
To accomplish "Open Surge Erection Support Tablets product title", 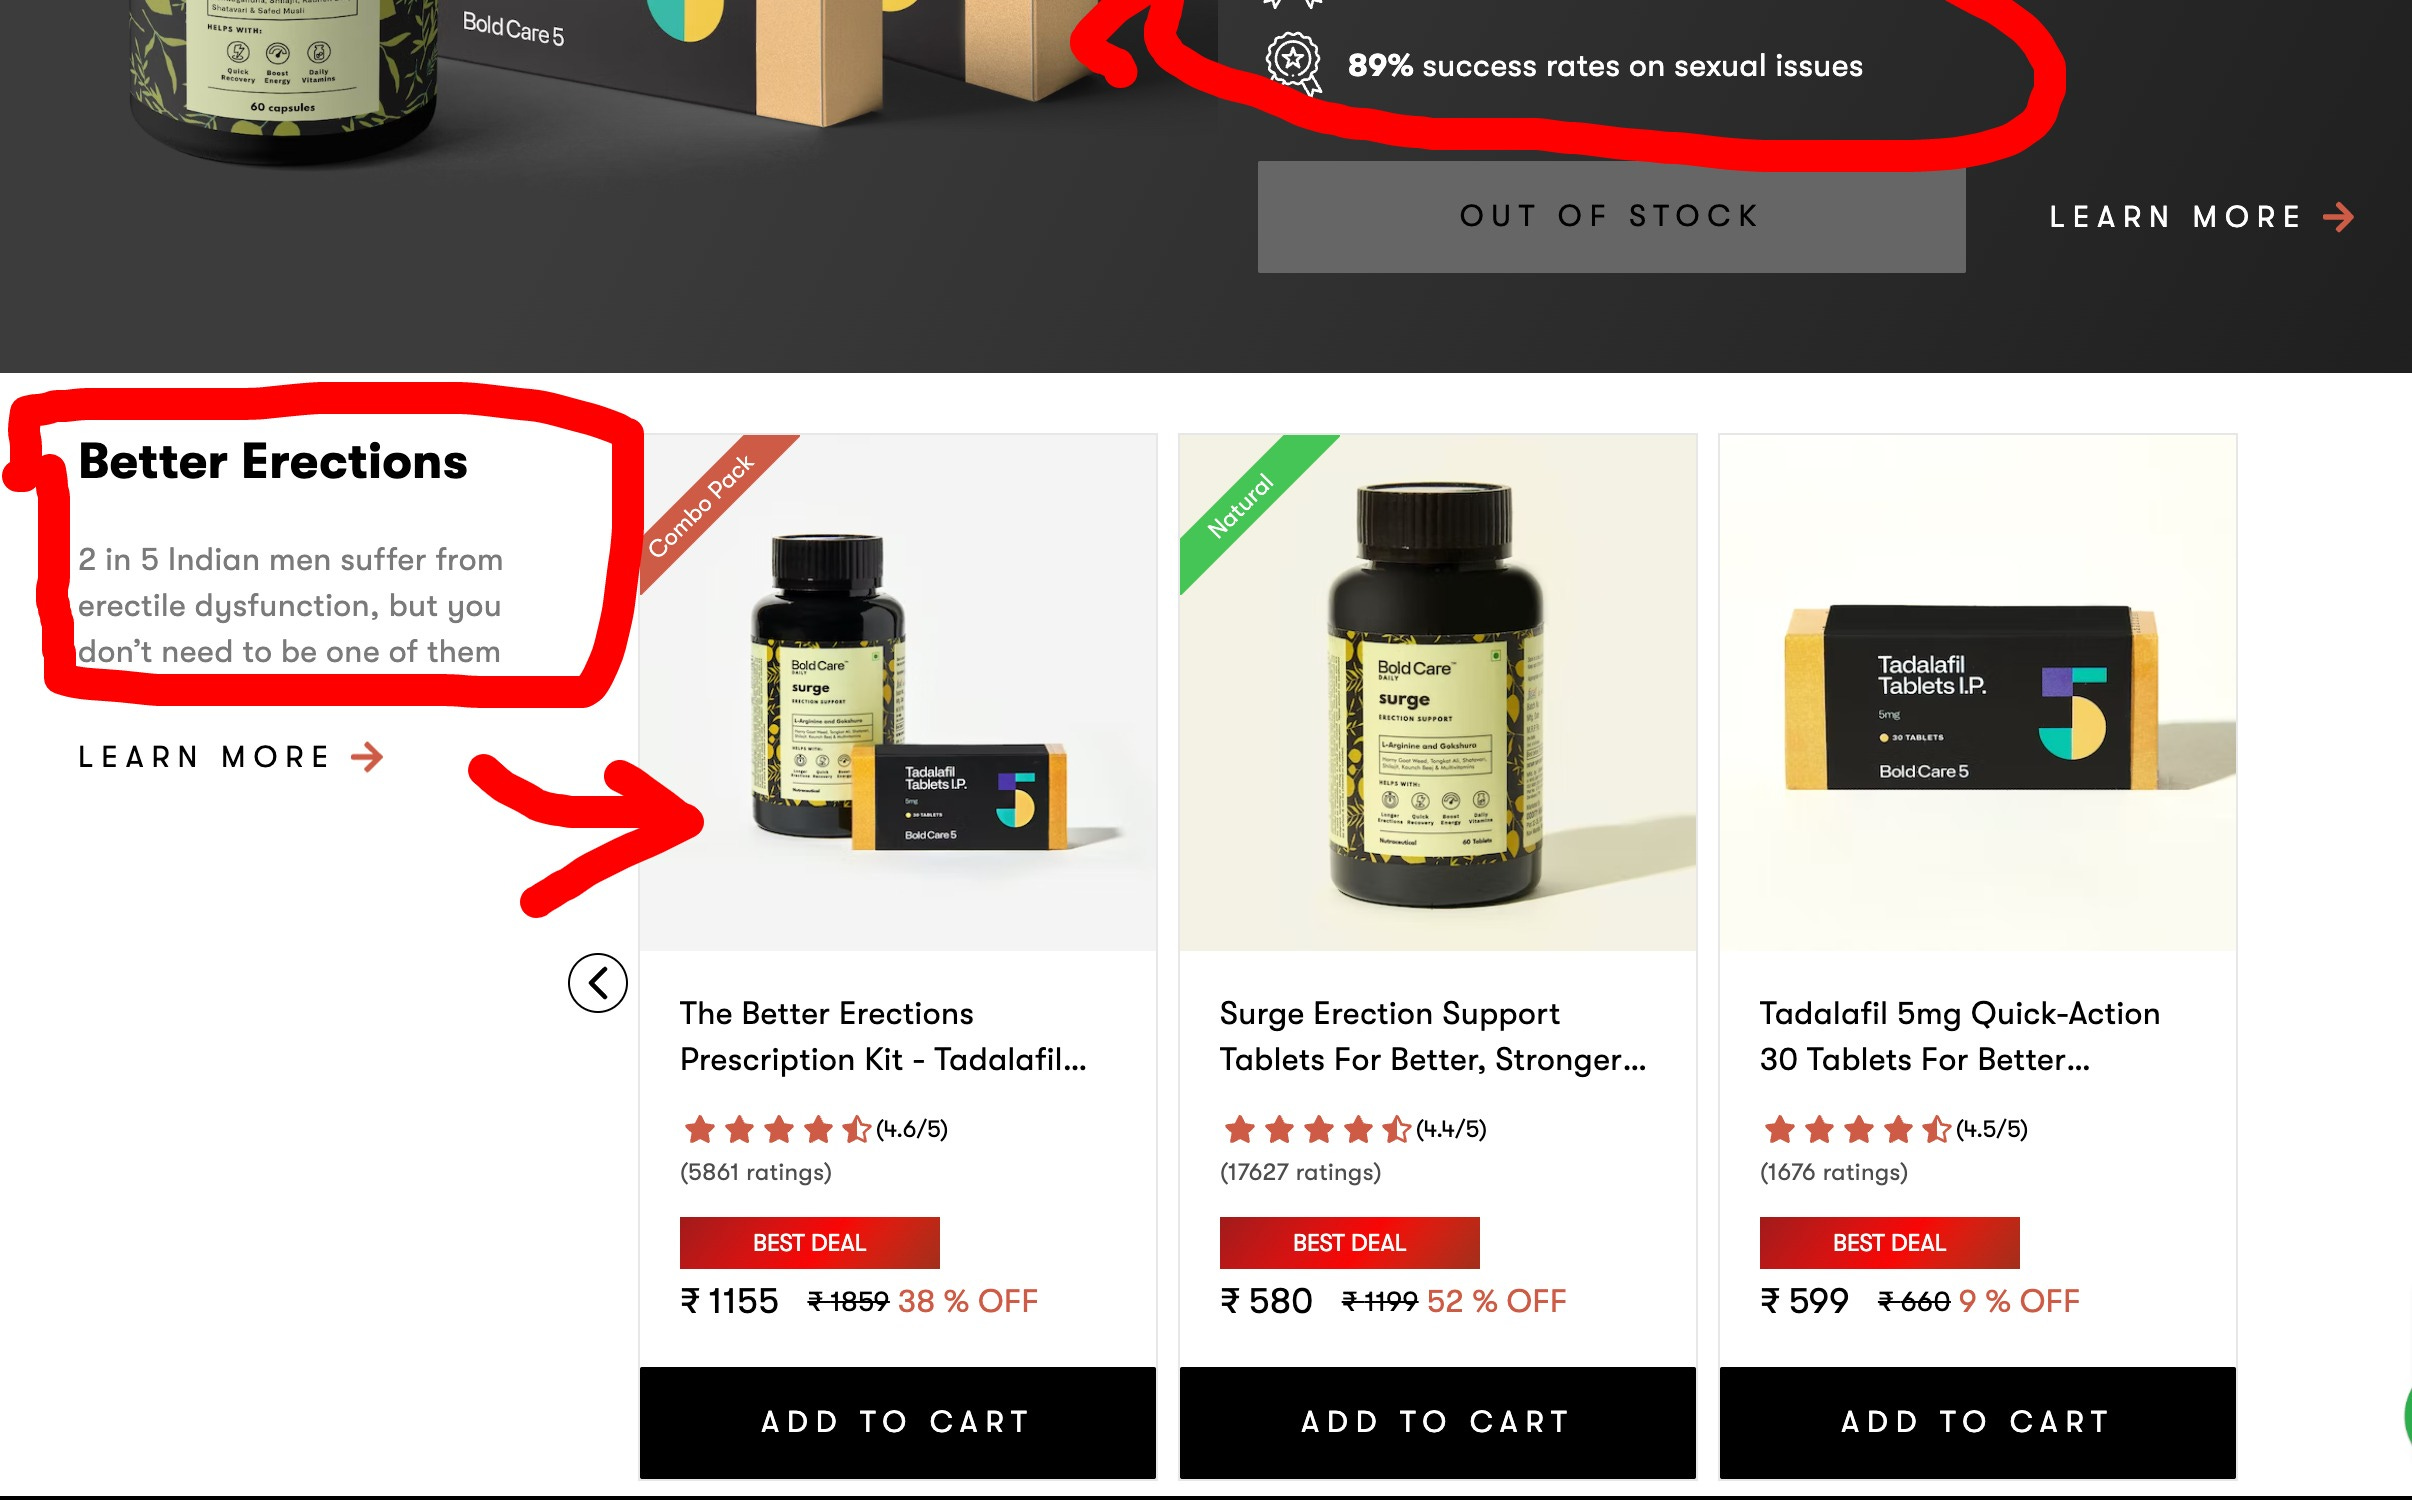I will [x=1432, y=1036].
